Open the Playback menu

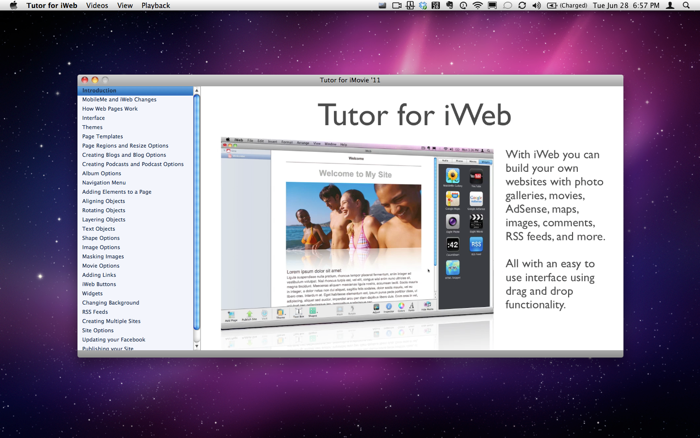155,5
